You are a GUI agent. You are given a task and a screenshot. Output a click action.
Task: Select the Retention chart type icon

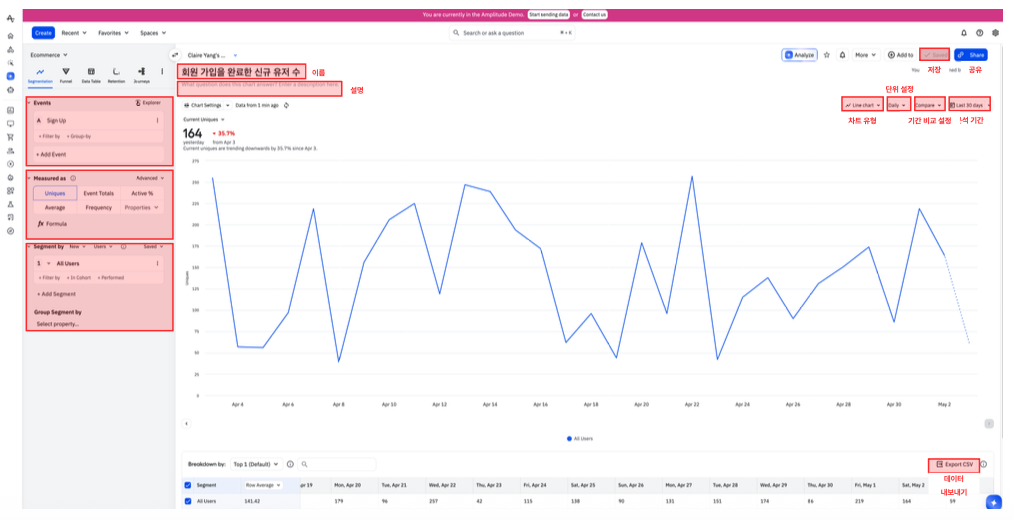pos(116,75)
